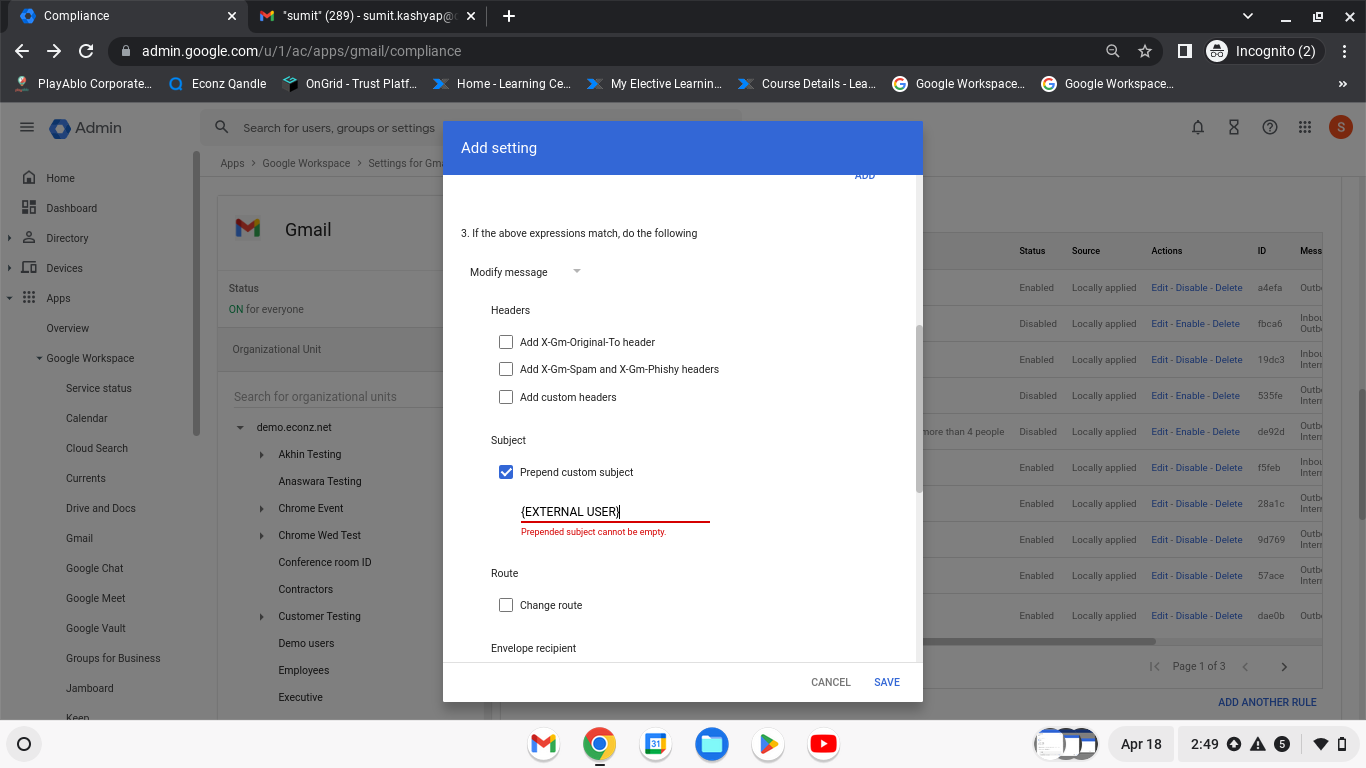Open Play Store from the shelf

(x=767, y=744)
